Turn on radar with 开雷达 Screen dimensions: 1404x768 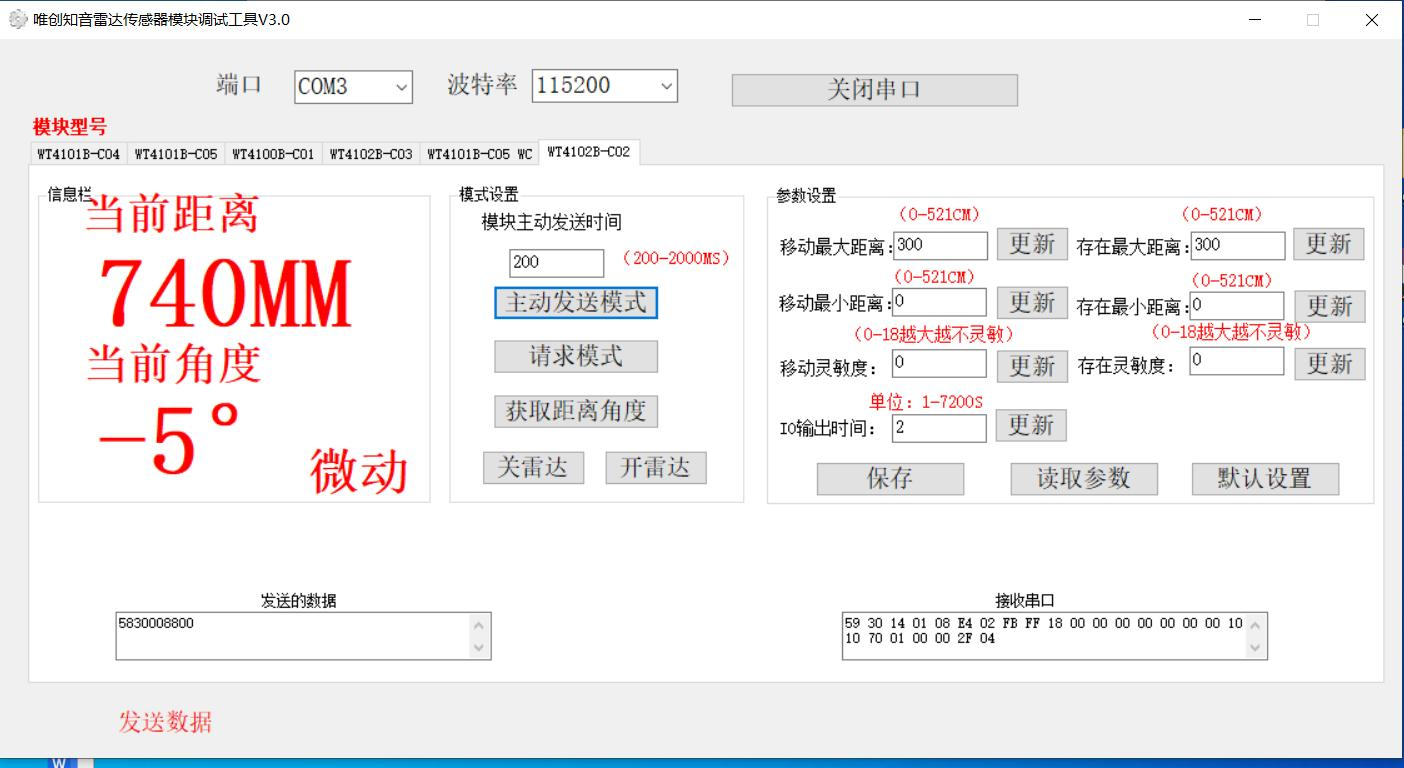655,468
